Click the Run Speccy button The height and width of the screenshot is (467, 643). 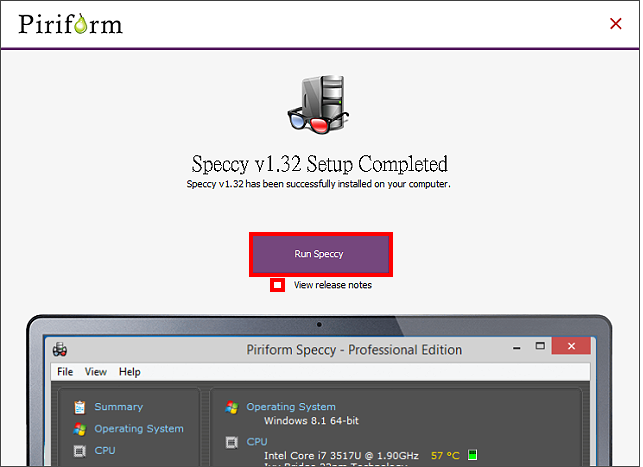click(x=321, y=254)
